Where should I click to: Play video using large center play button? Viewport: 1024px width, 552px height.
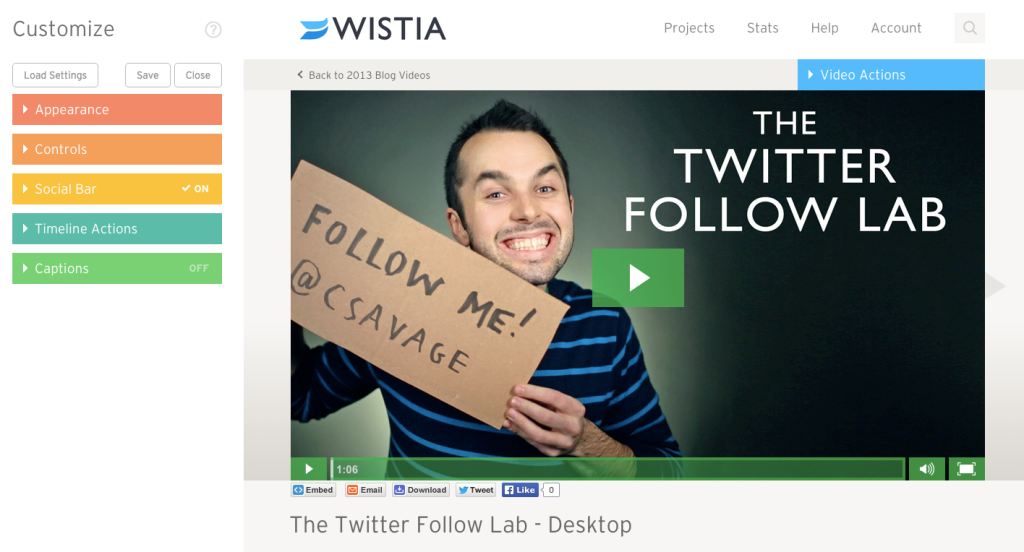(x=638, y=278)
